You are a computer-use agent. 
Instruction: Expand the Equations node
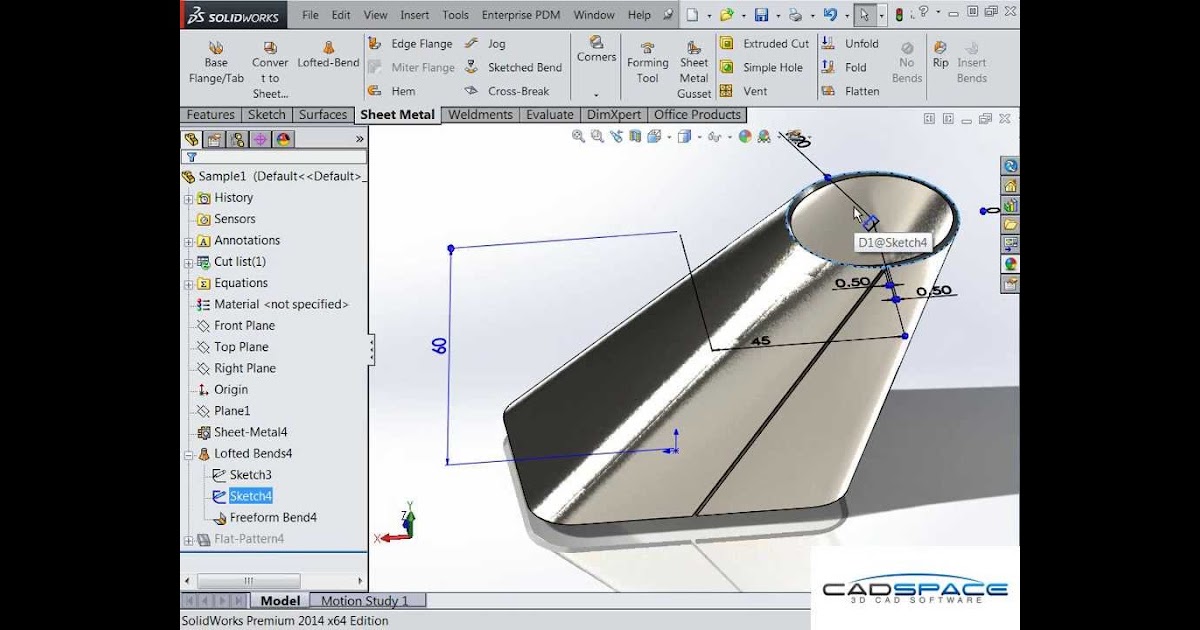tap(188, 283)
